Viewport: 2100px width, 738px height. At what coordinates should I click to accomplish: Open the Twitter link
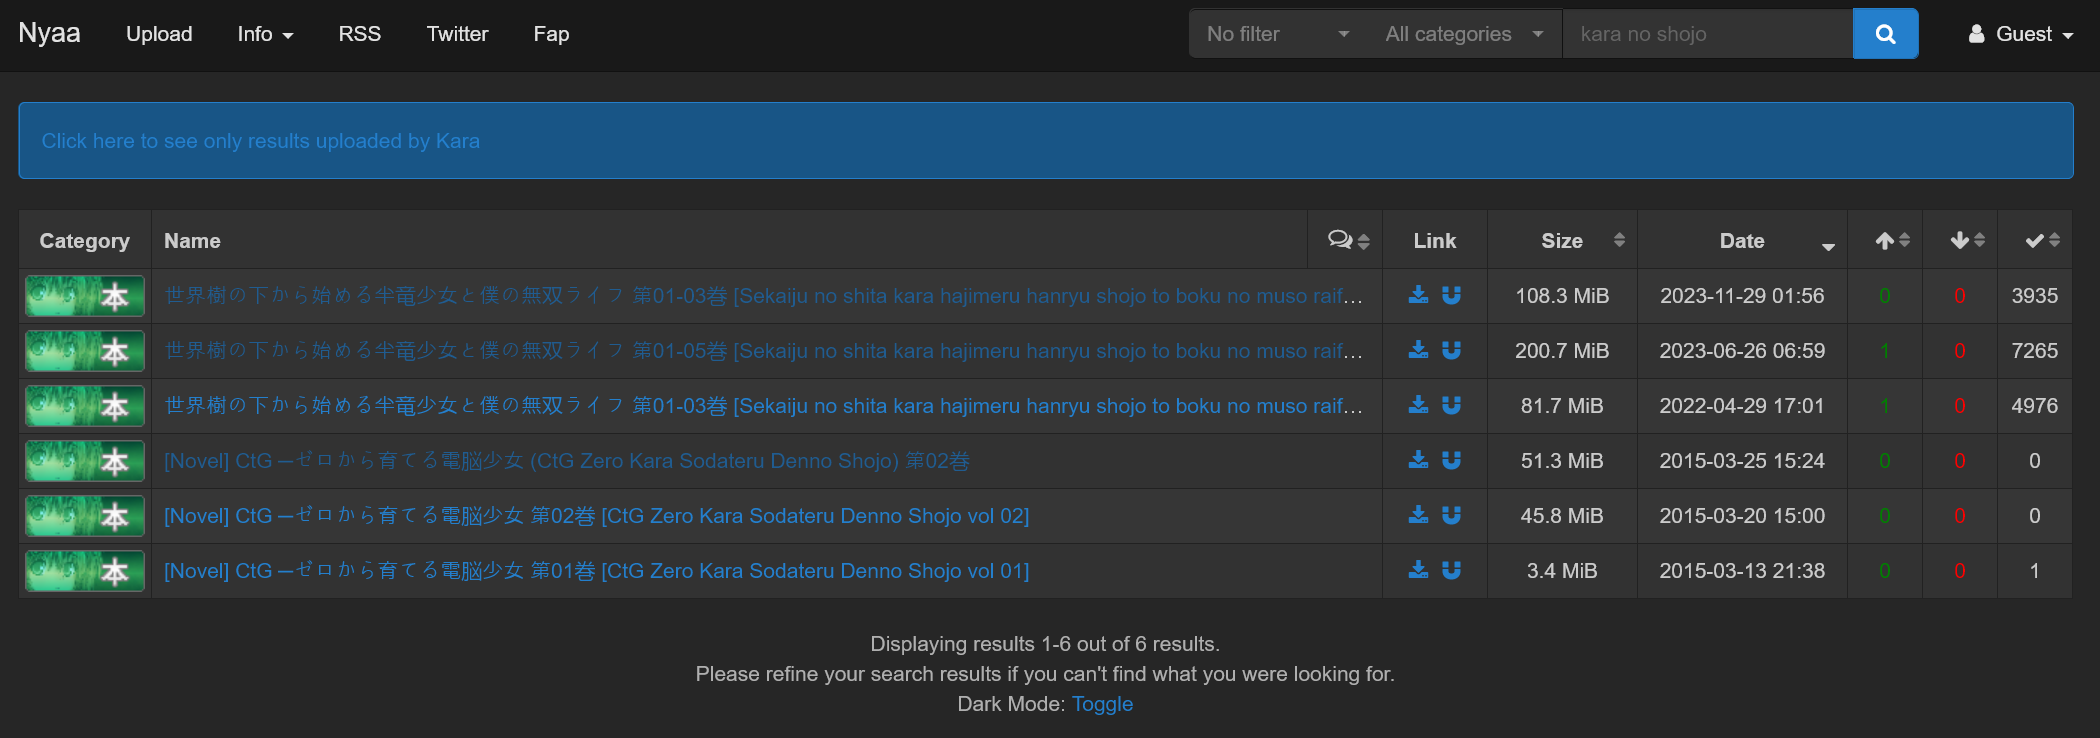point(457,34)
